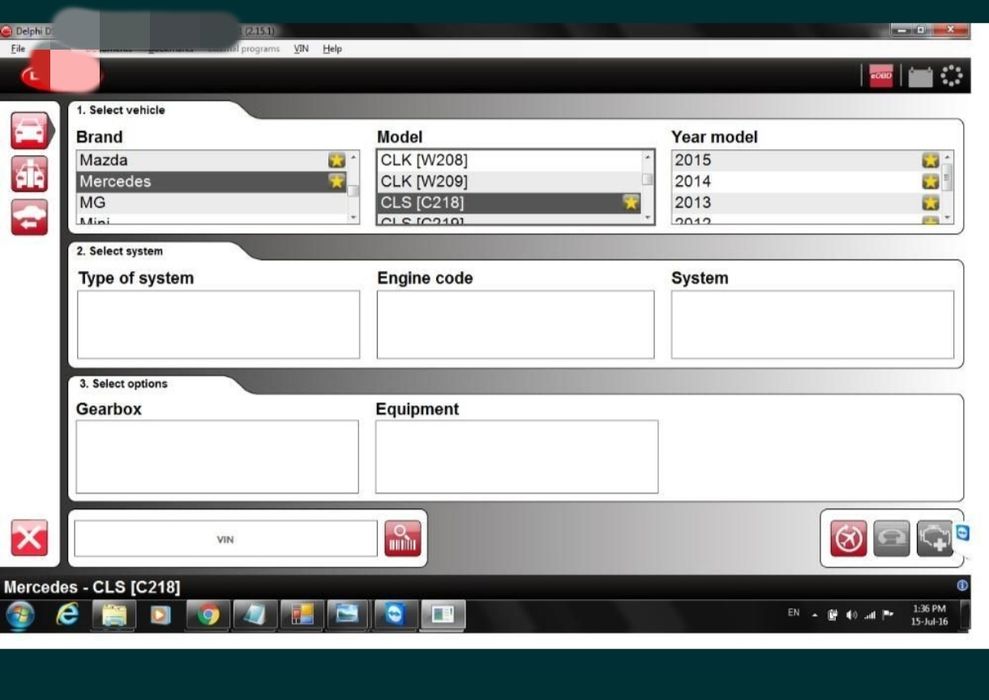989x700 pixels.
Task: Select CLK [W209] in Model list
Action: click(509, 182)
